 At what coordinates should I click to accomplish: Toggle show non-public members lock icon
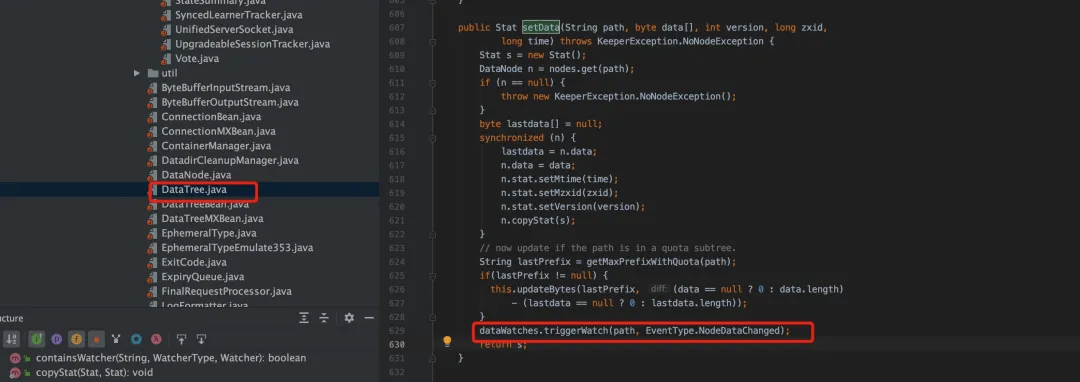pyautogui.click(x=96, y=339)
